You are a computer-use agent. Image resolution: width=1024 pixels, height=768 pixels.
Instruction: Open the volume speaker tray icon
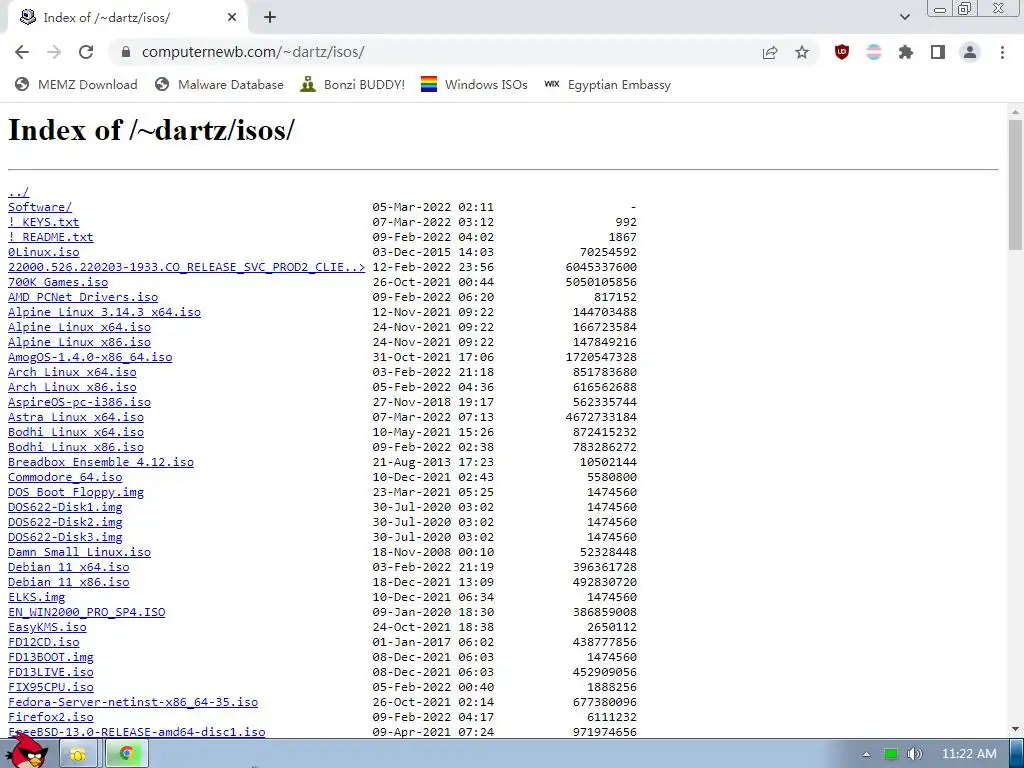pos(914,754)
